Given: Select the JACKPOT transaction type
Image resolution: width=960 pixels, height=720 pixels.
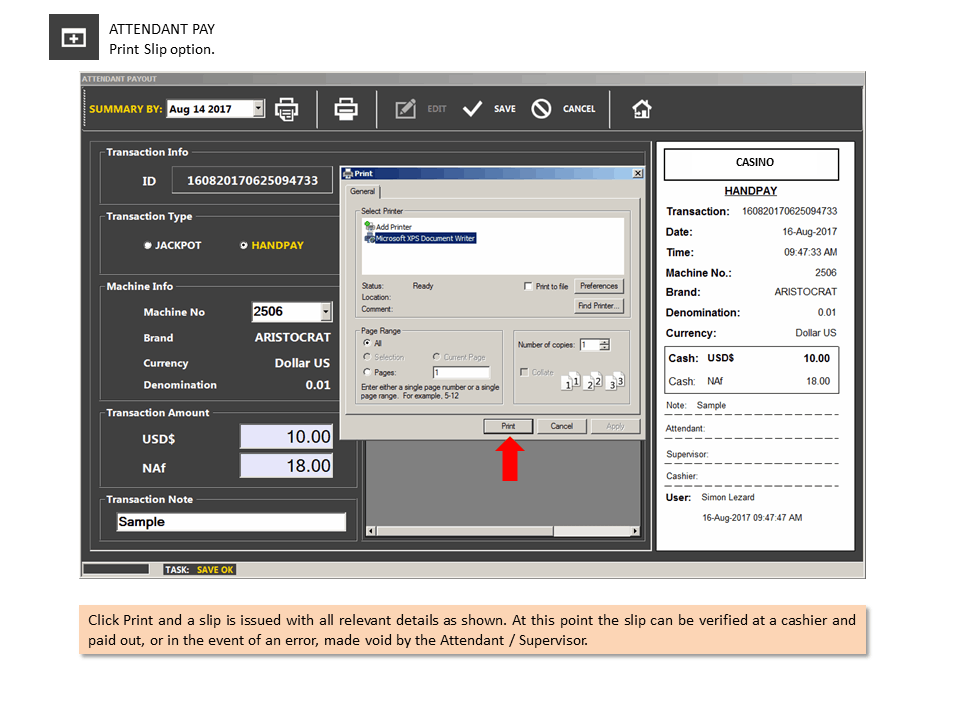Looking at the screenshot, I should tap(148, 246).
